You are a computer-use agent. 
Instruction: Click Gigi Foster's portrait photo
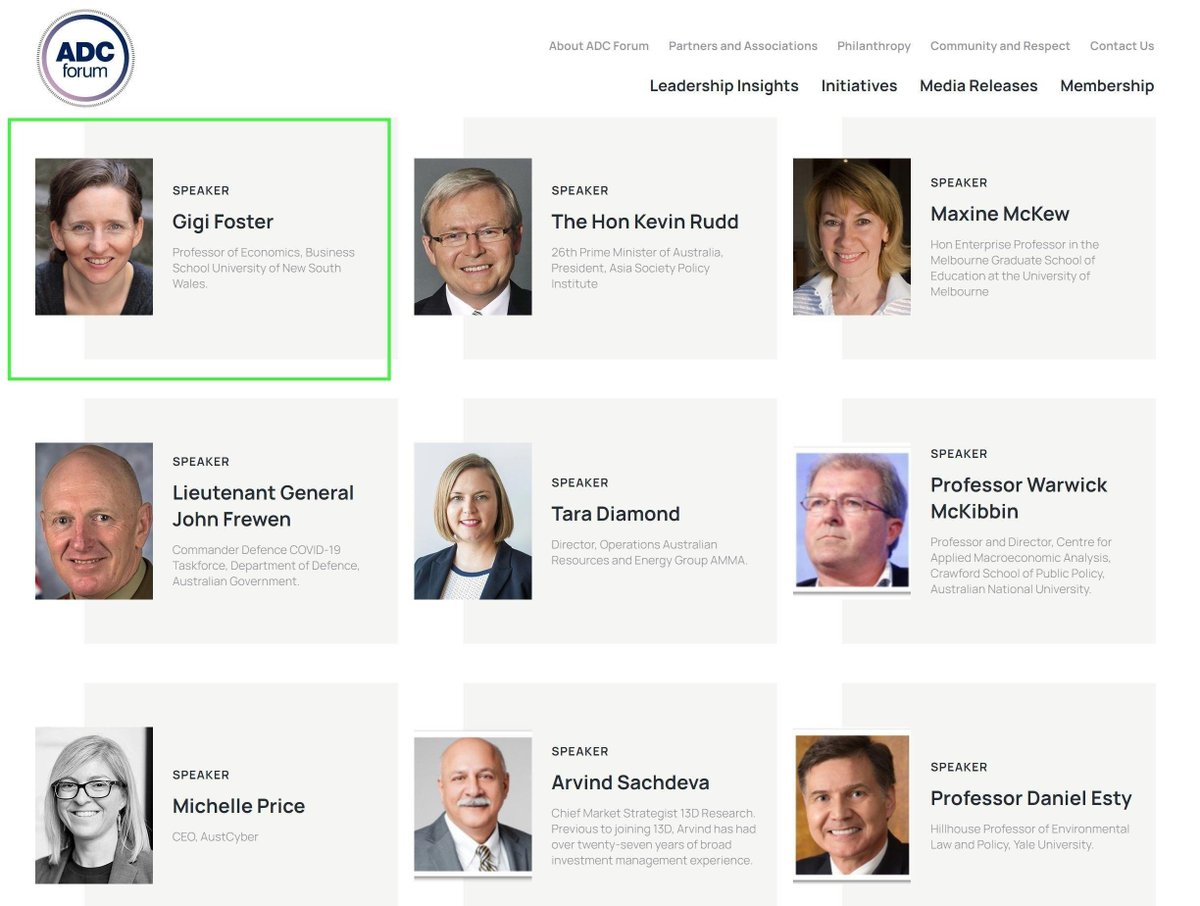coord(94,237)
